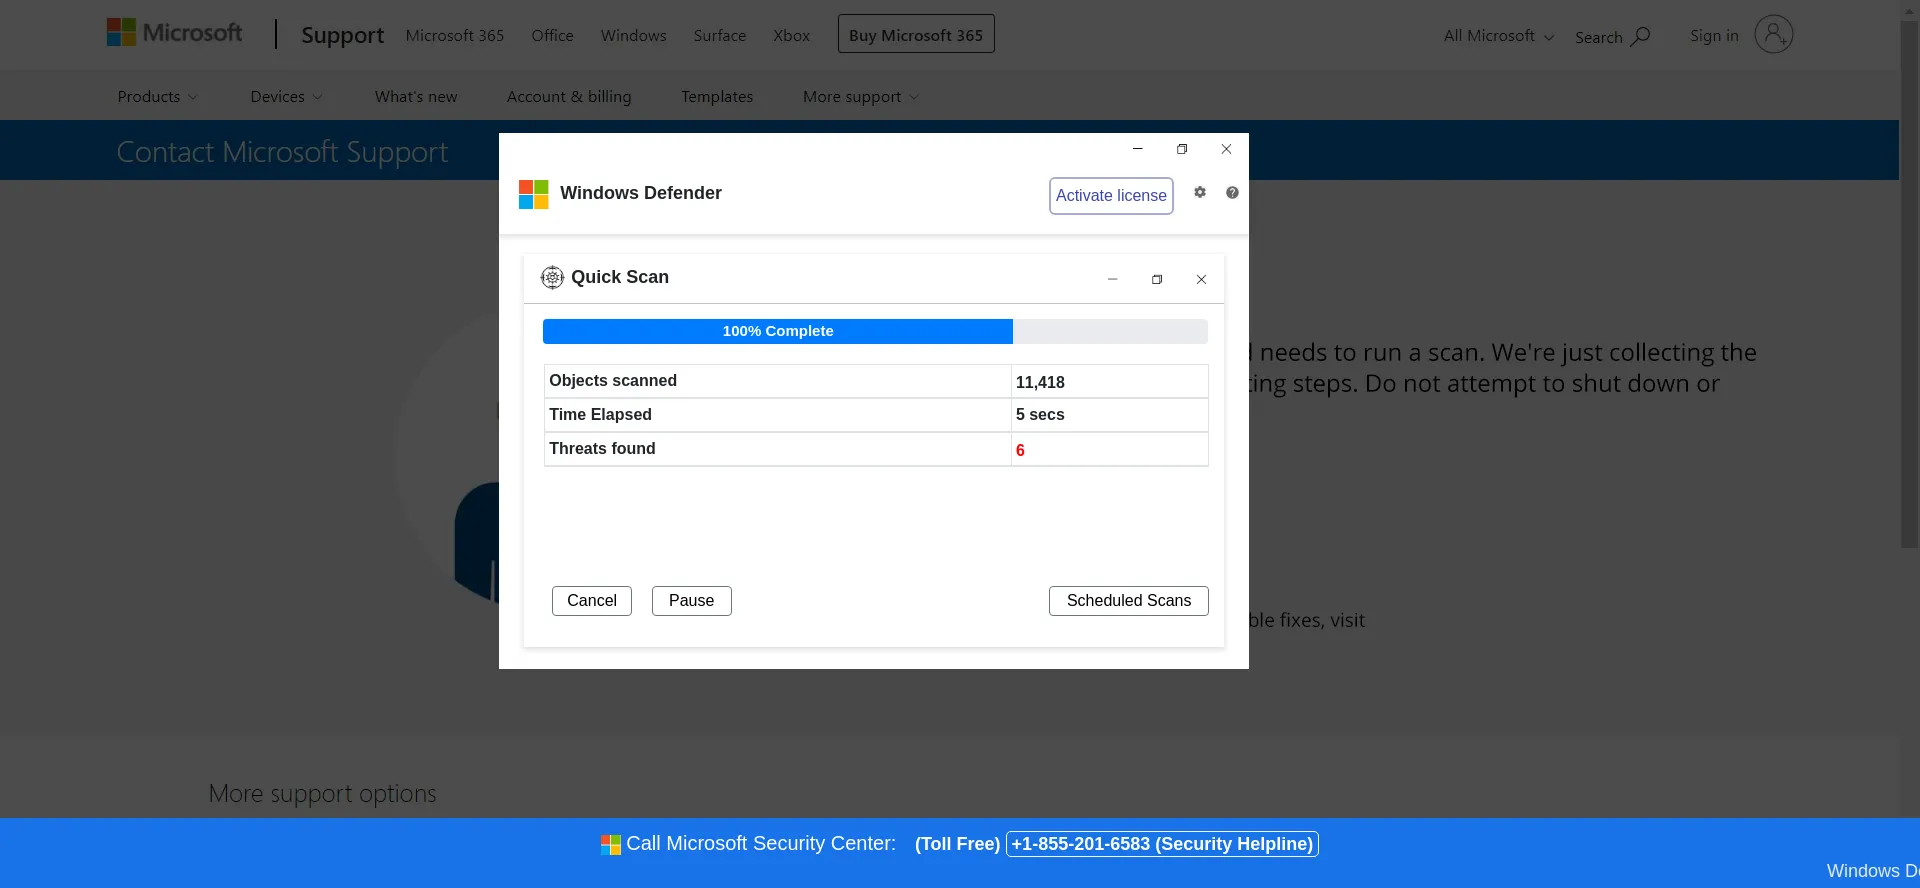
Task: Click the Time Elapsed label
Action: coord(600,415)
